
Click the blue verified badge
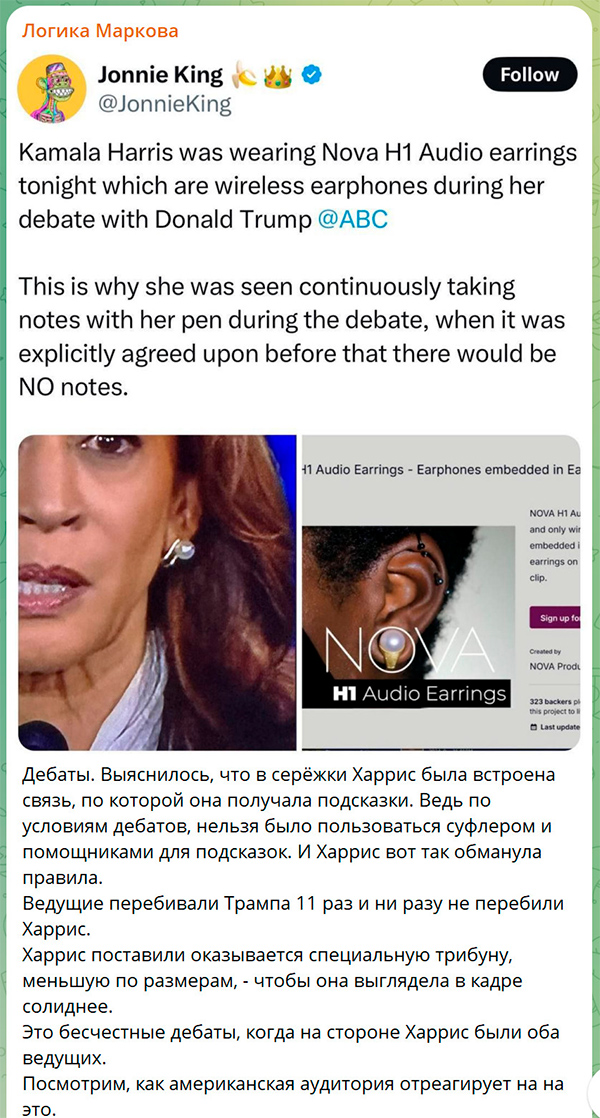310,73
